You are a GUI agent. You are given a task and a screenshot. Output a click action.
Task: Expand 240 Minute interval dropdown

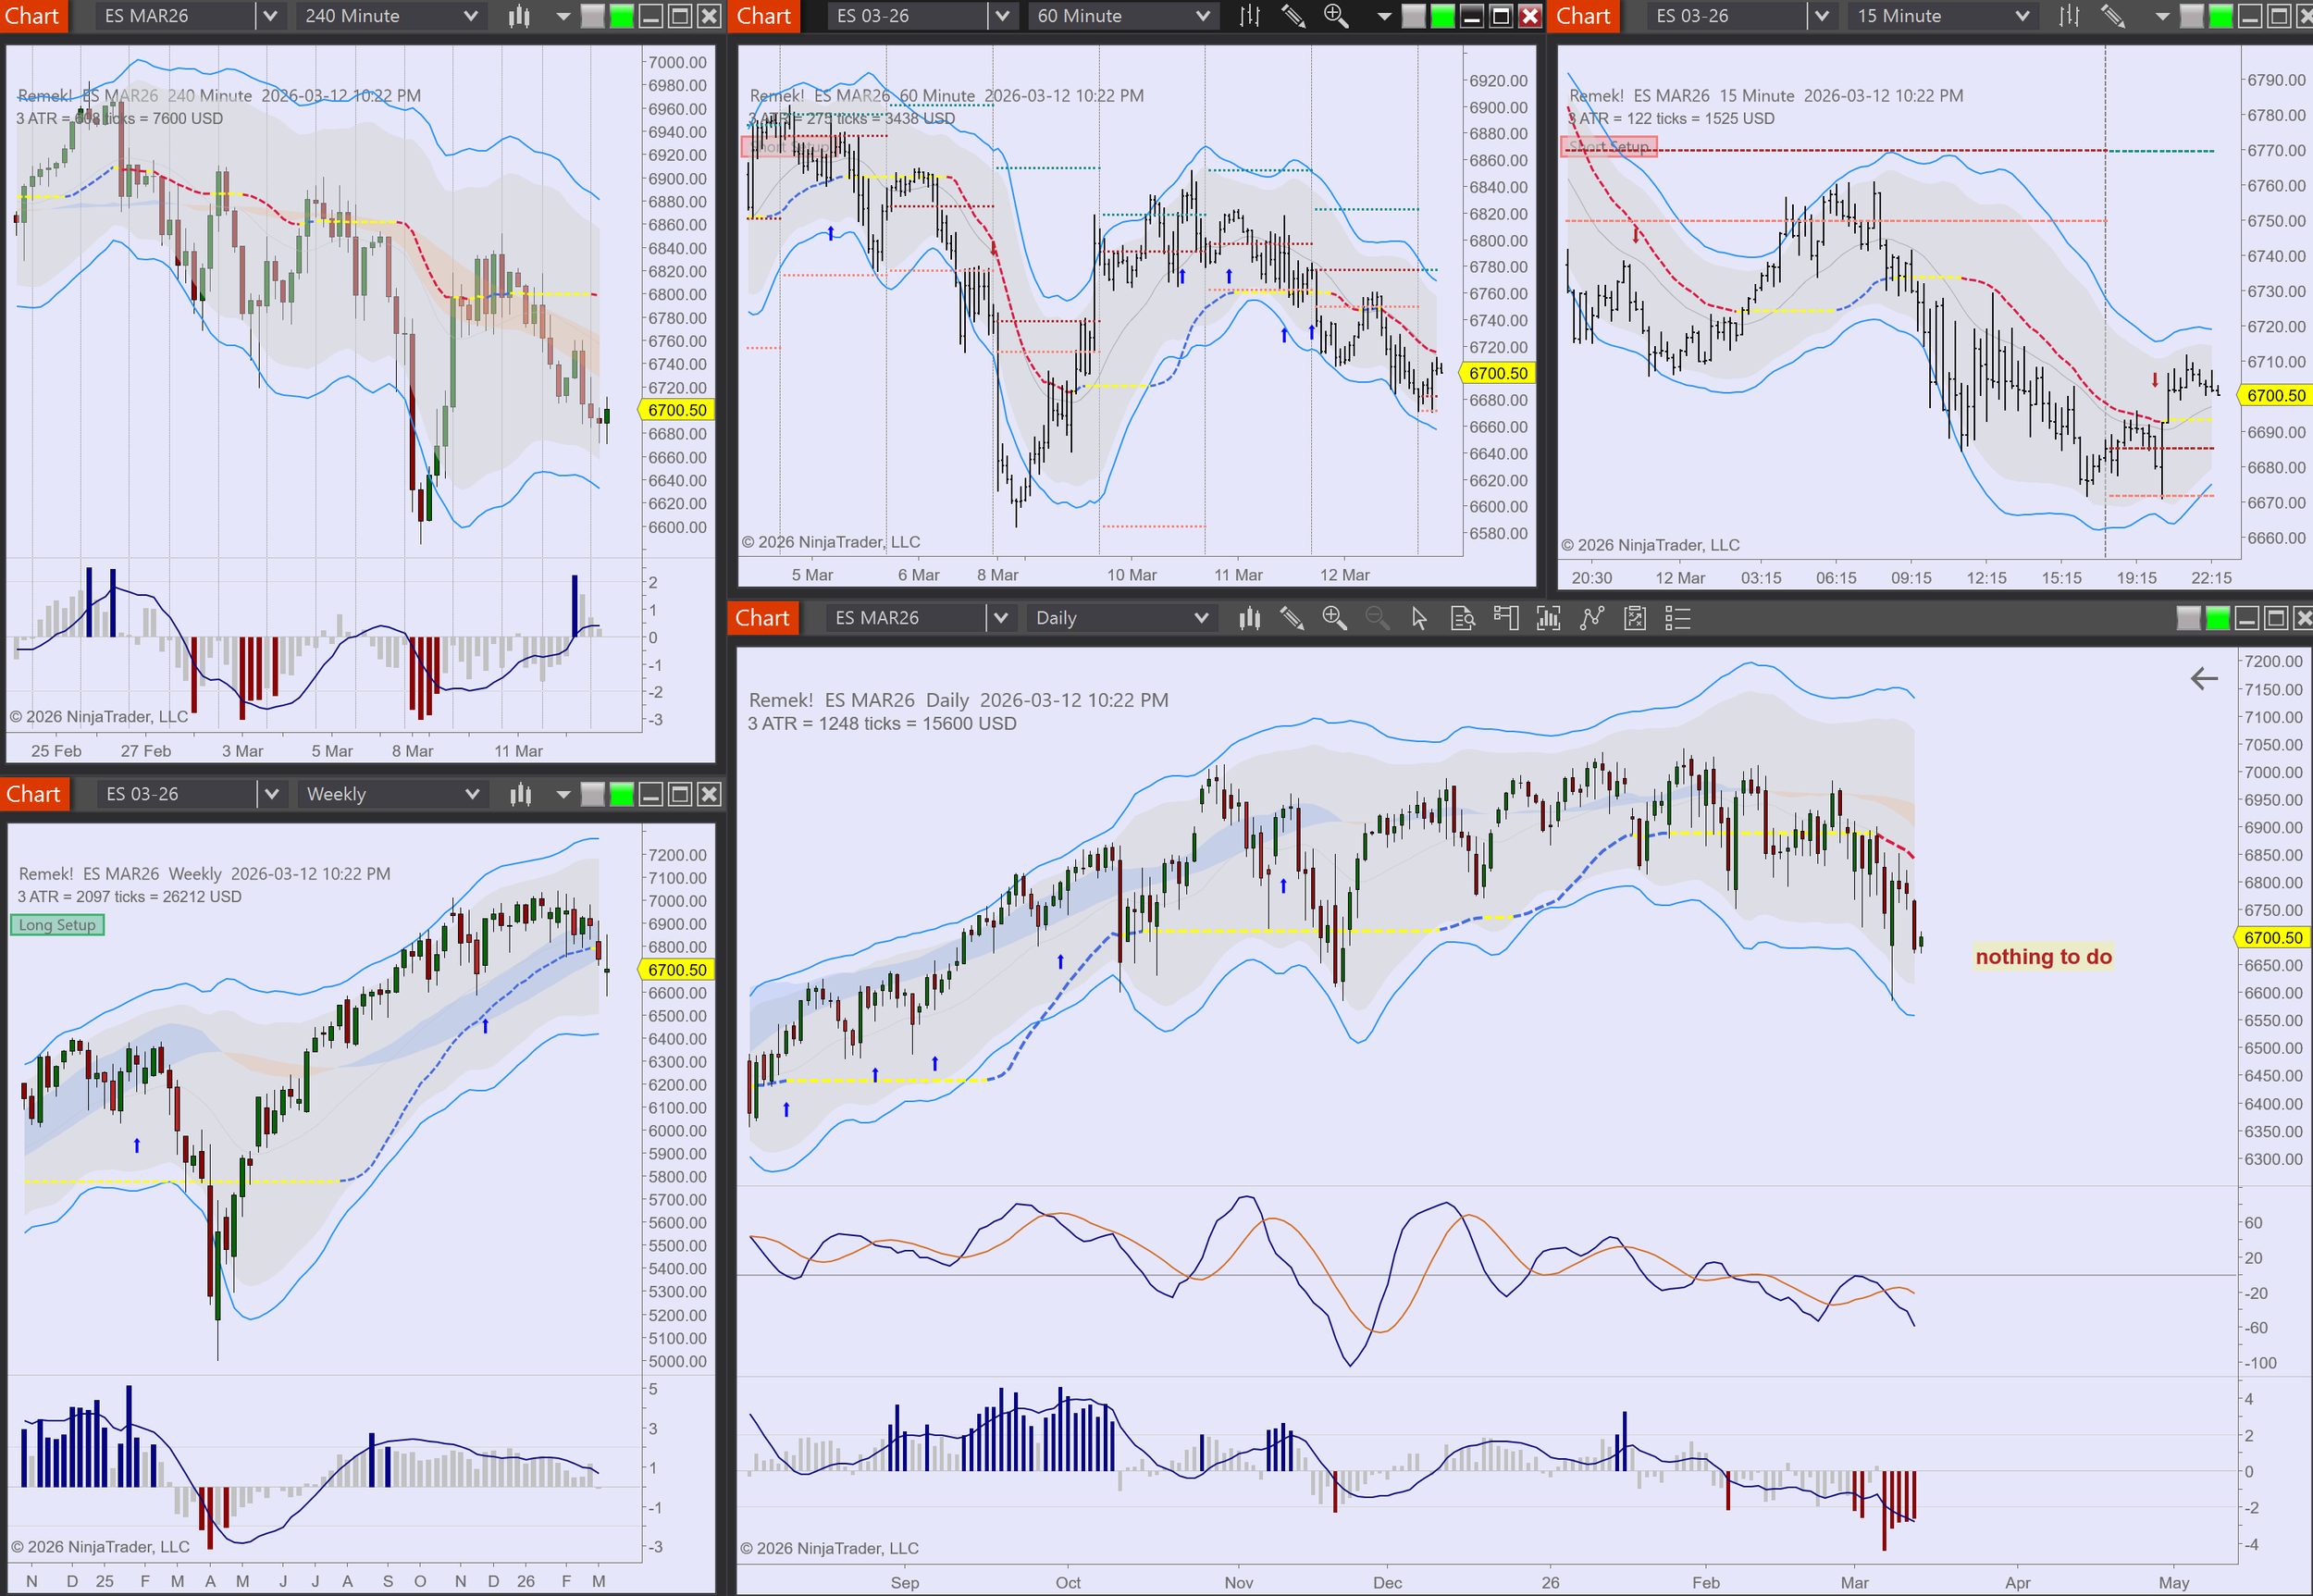click(470, 16)
